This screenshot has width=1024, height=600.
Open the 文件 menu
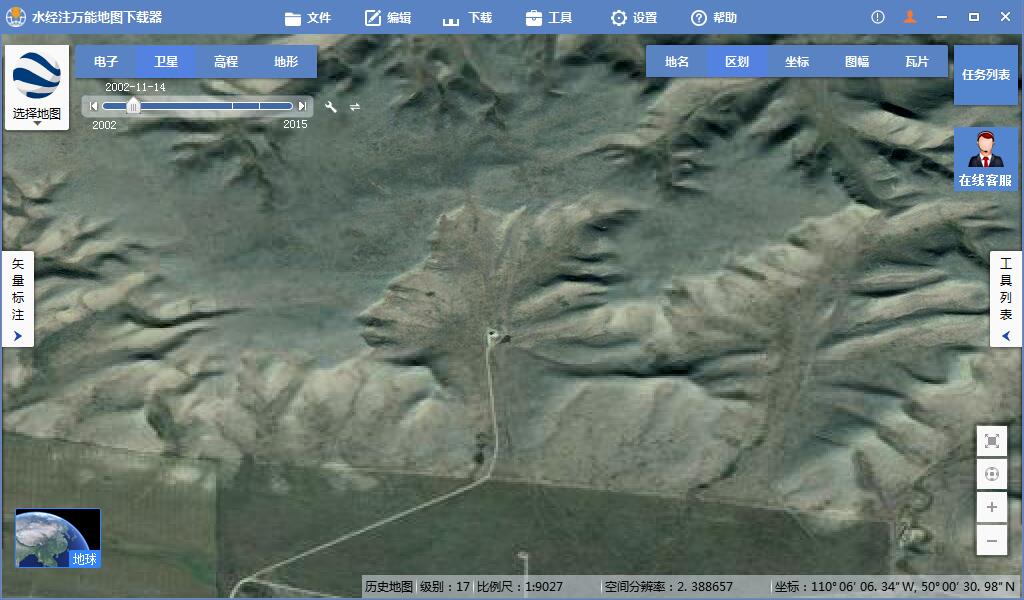[308, 18]
